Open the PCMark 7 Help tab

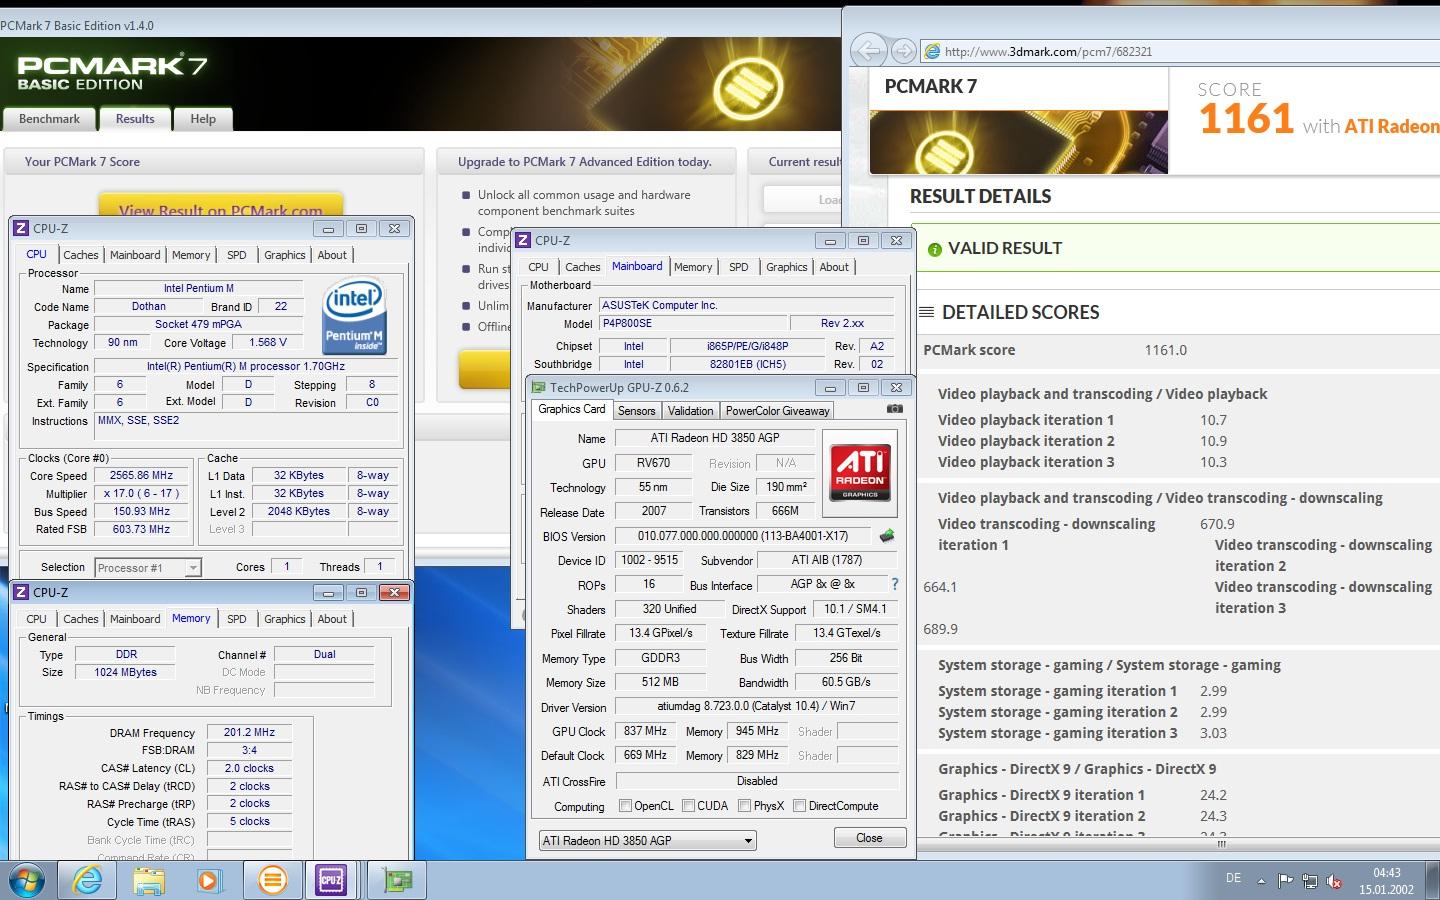203,118
